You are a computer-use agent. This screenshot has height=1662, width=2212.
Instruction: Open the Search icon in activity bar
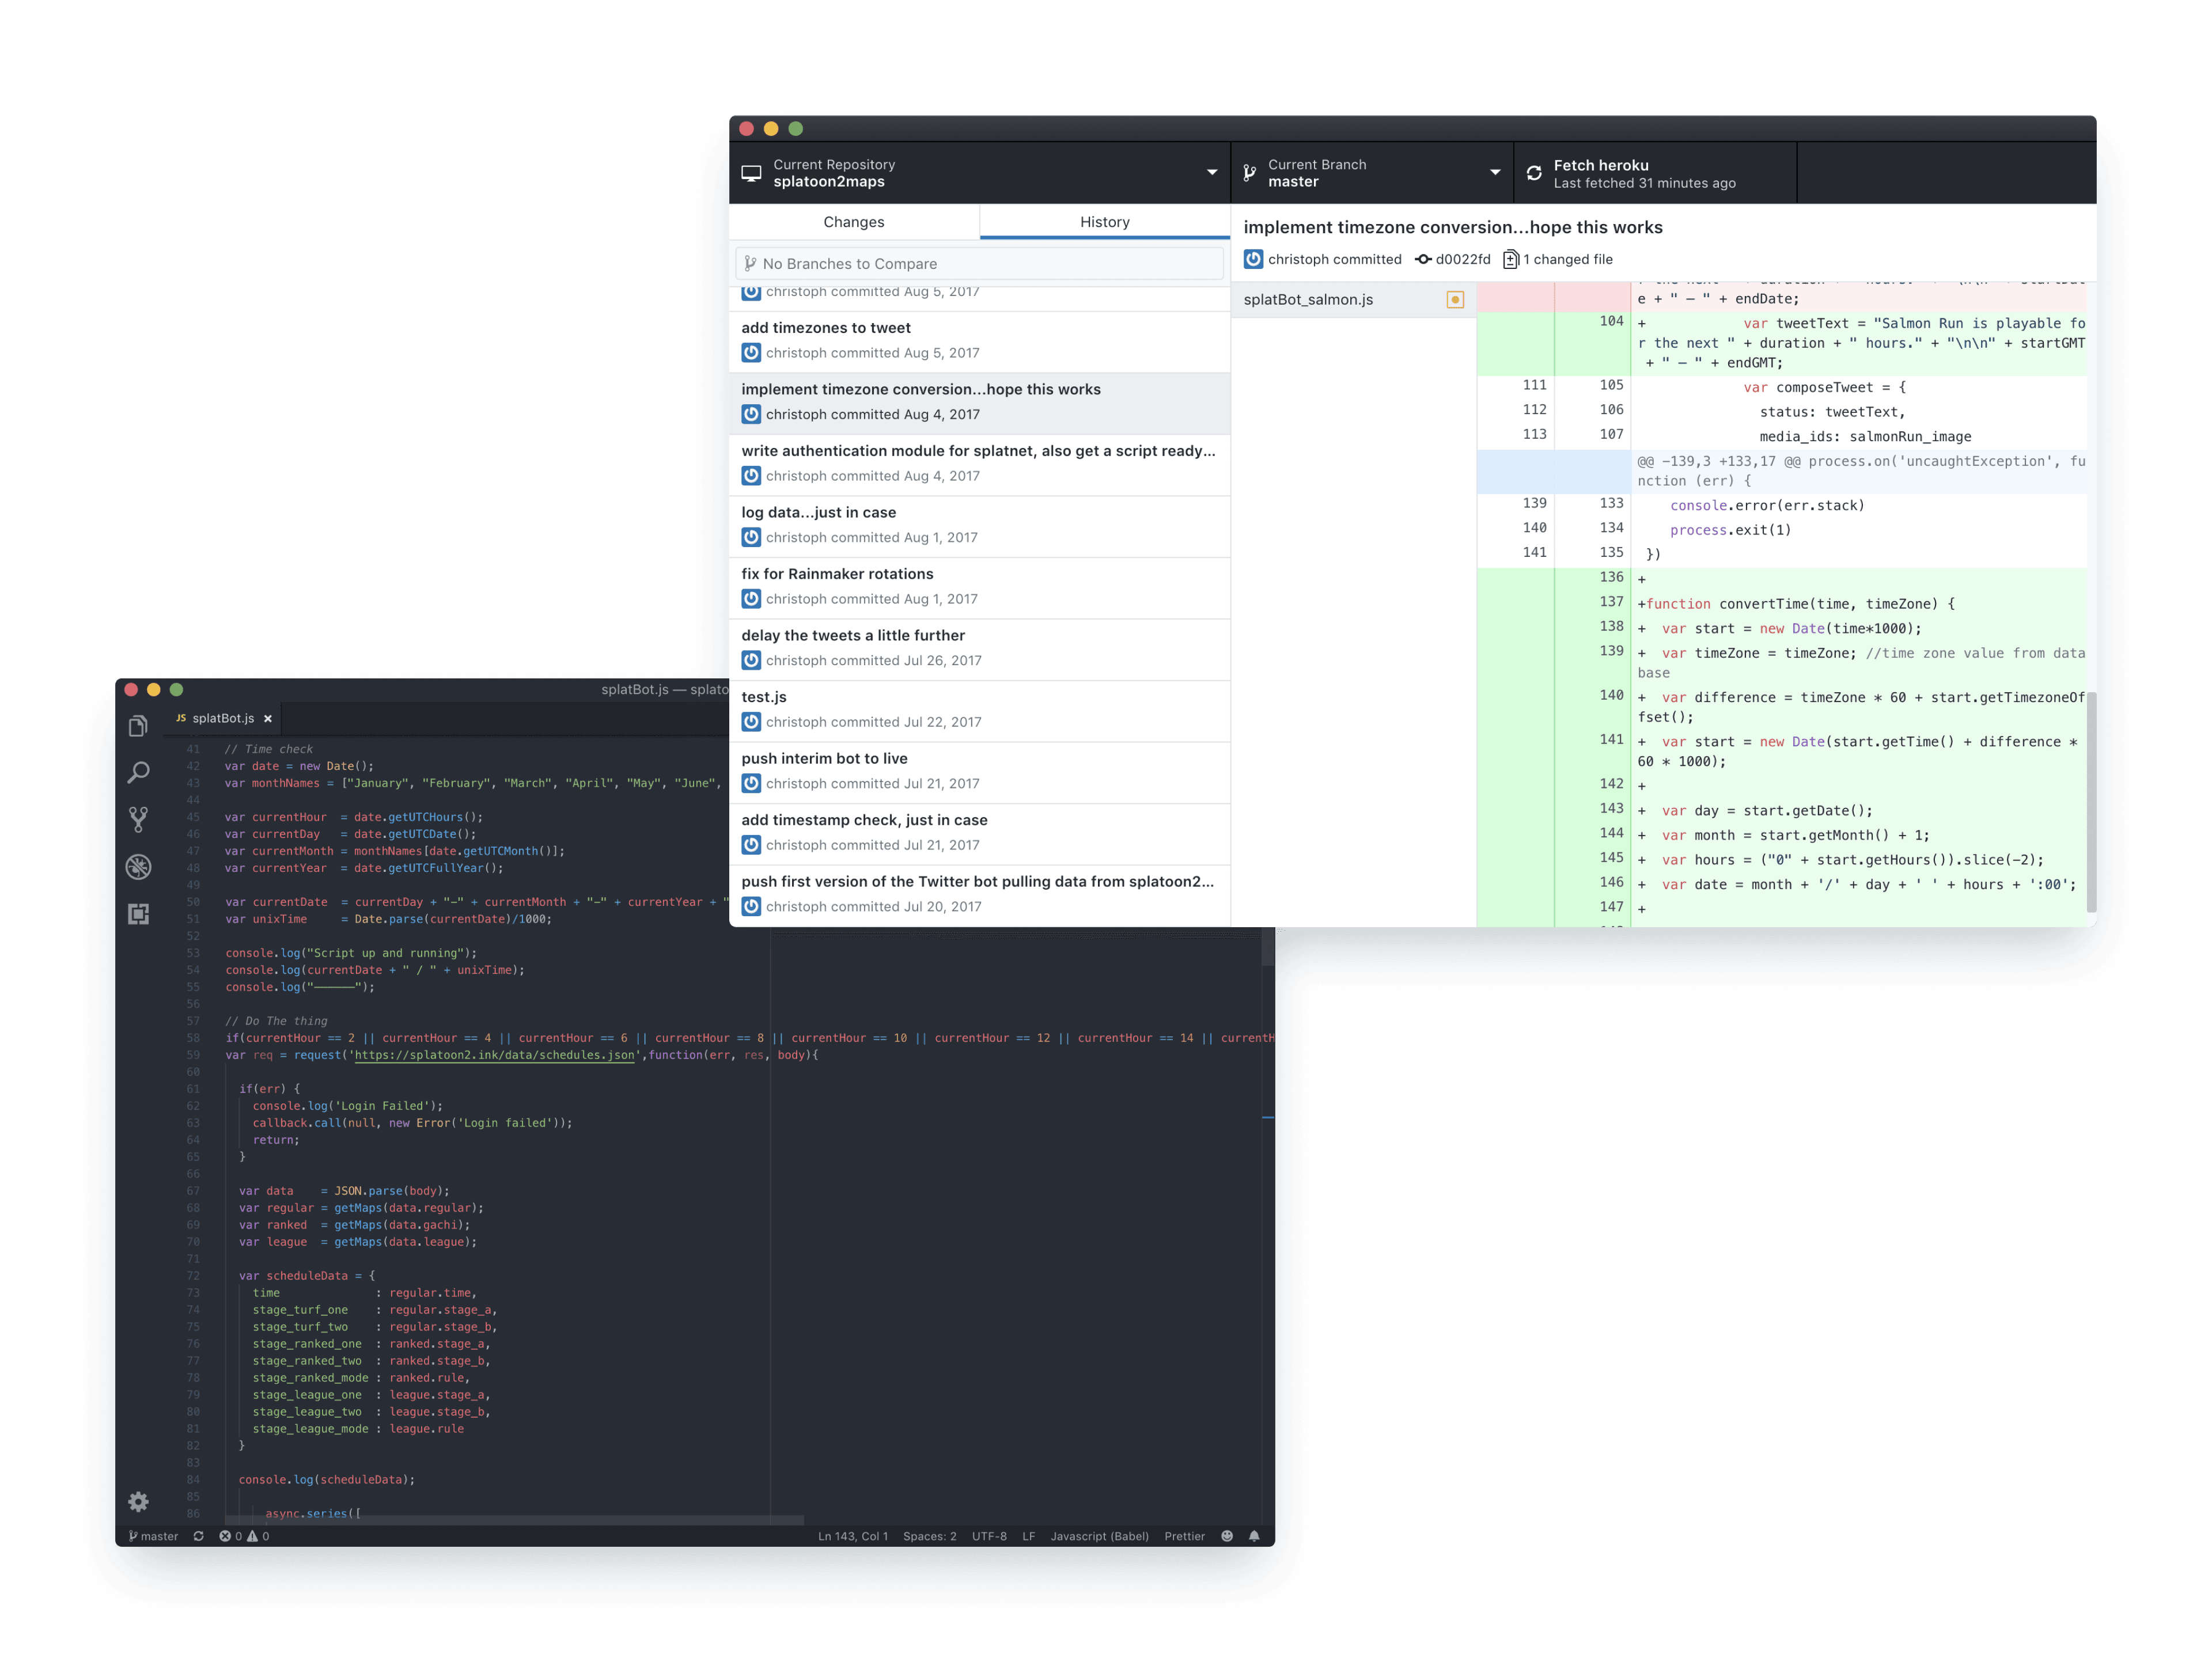click(138, 772)
